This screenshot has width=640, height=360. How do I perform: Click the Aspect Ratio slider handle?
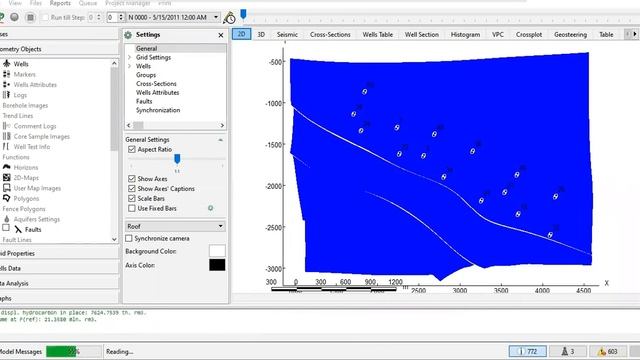point(177,158)
